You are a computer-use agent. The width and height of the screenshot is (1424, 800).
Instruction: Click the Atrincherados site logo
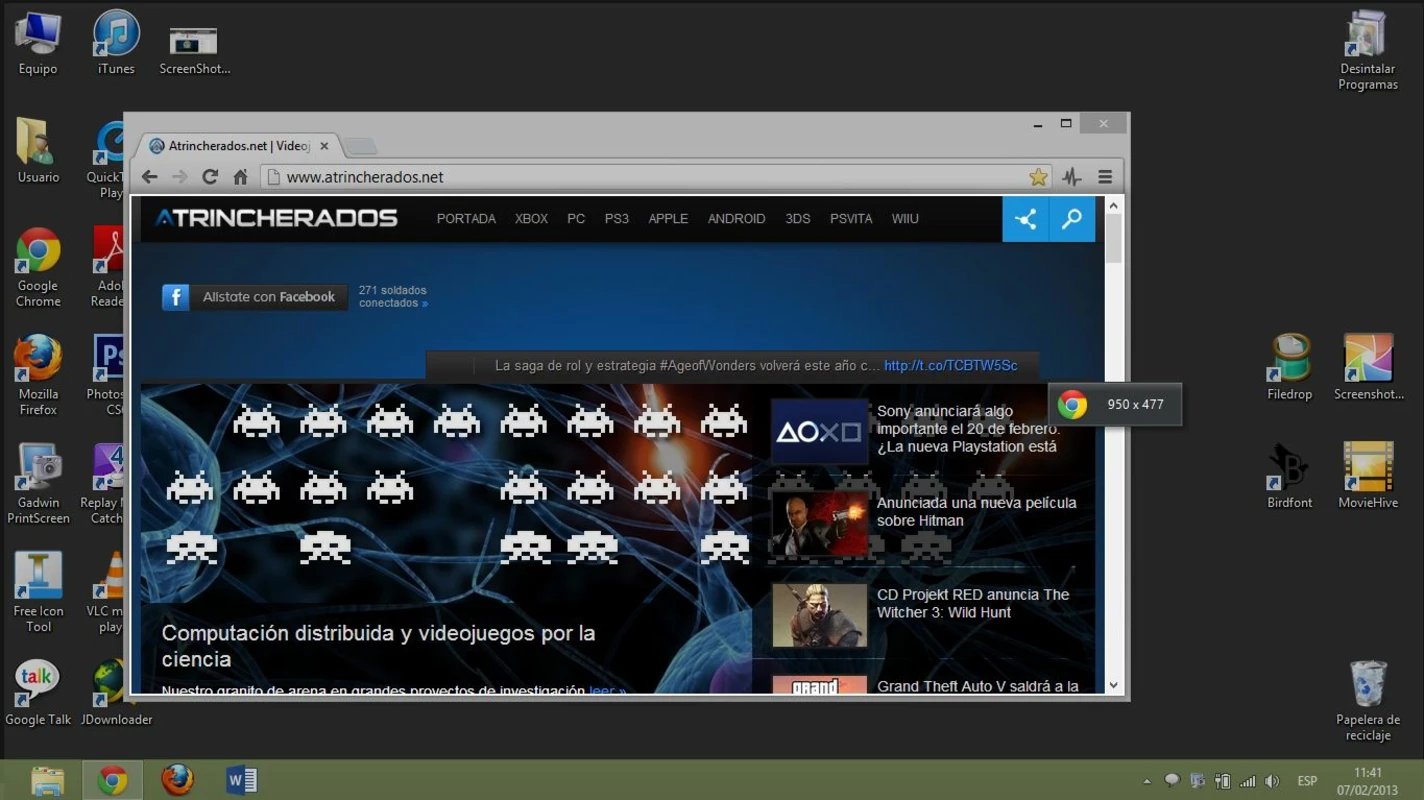(x=276, y=218)
